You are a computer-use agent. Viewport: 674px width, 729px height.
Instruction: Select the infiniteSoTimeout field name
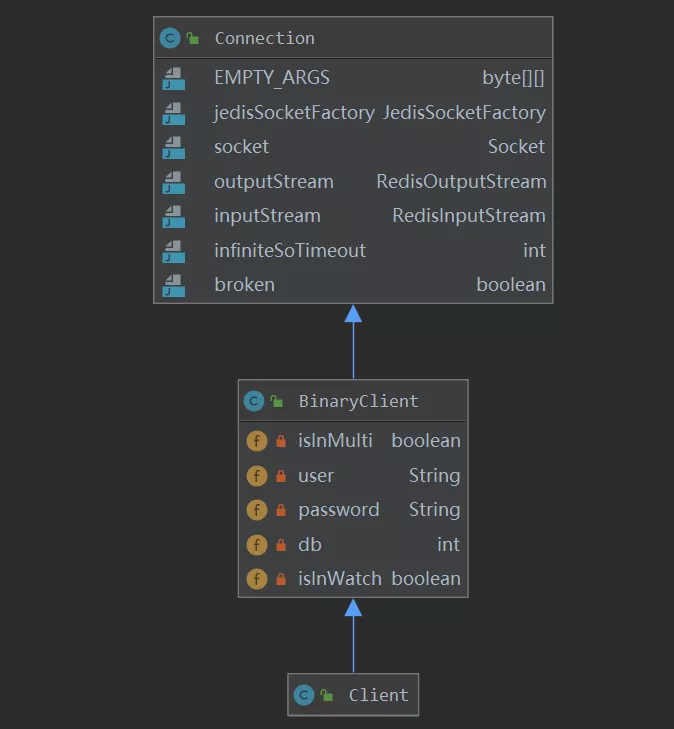pyautogui.click(x=290, y=250)
